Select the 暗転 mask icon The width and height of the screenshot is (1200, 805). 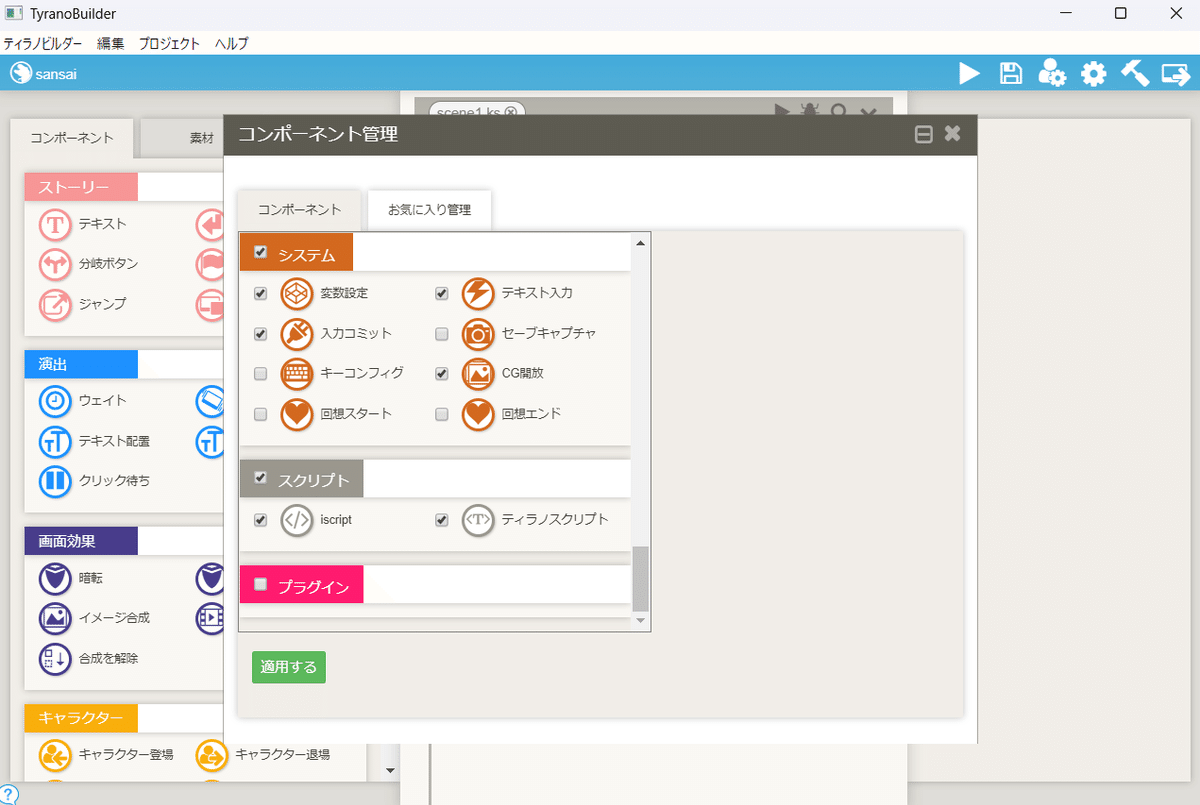pyautogui.click(x=55, y=578)
